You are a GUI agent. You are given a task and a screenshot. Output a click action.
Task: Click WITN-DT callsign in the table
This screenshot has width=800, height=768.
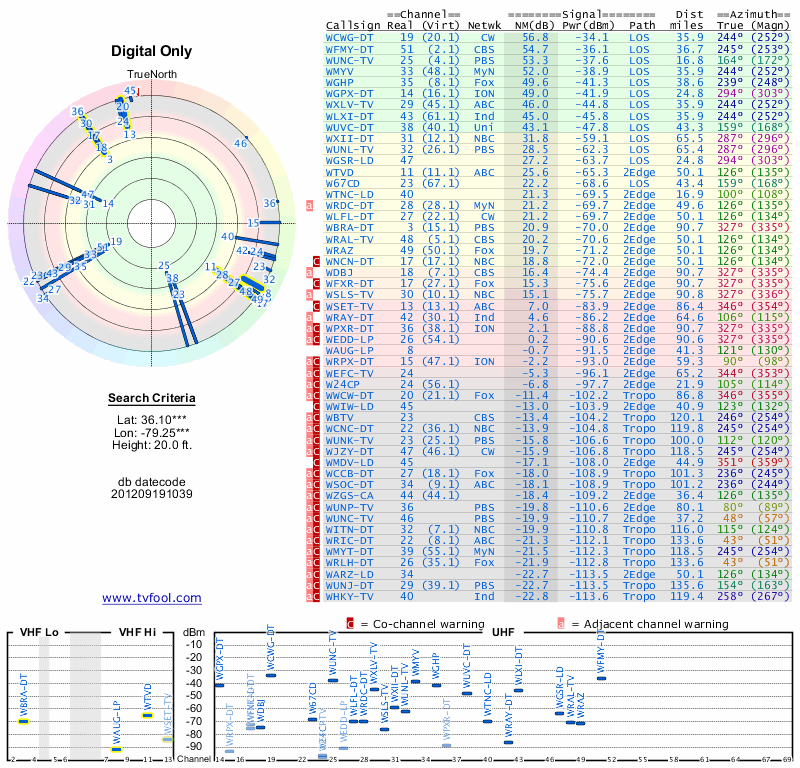click(x=349, y=530)
